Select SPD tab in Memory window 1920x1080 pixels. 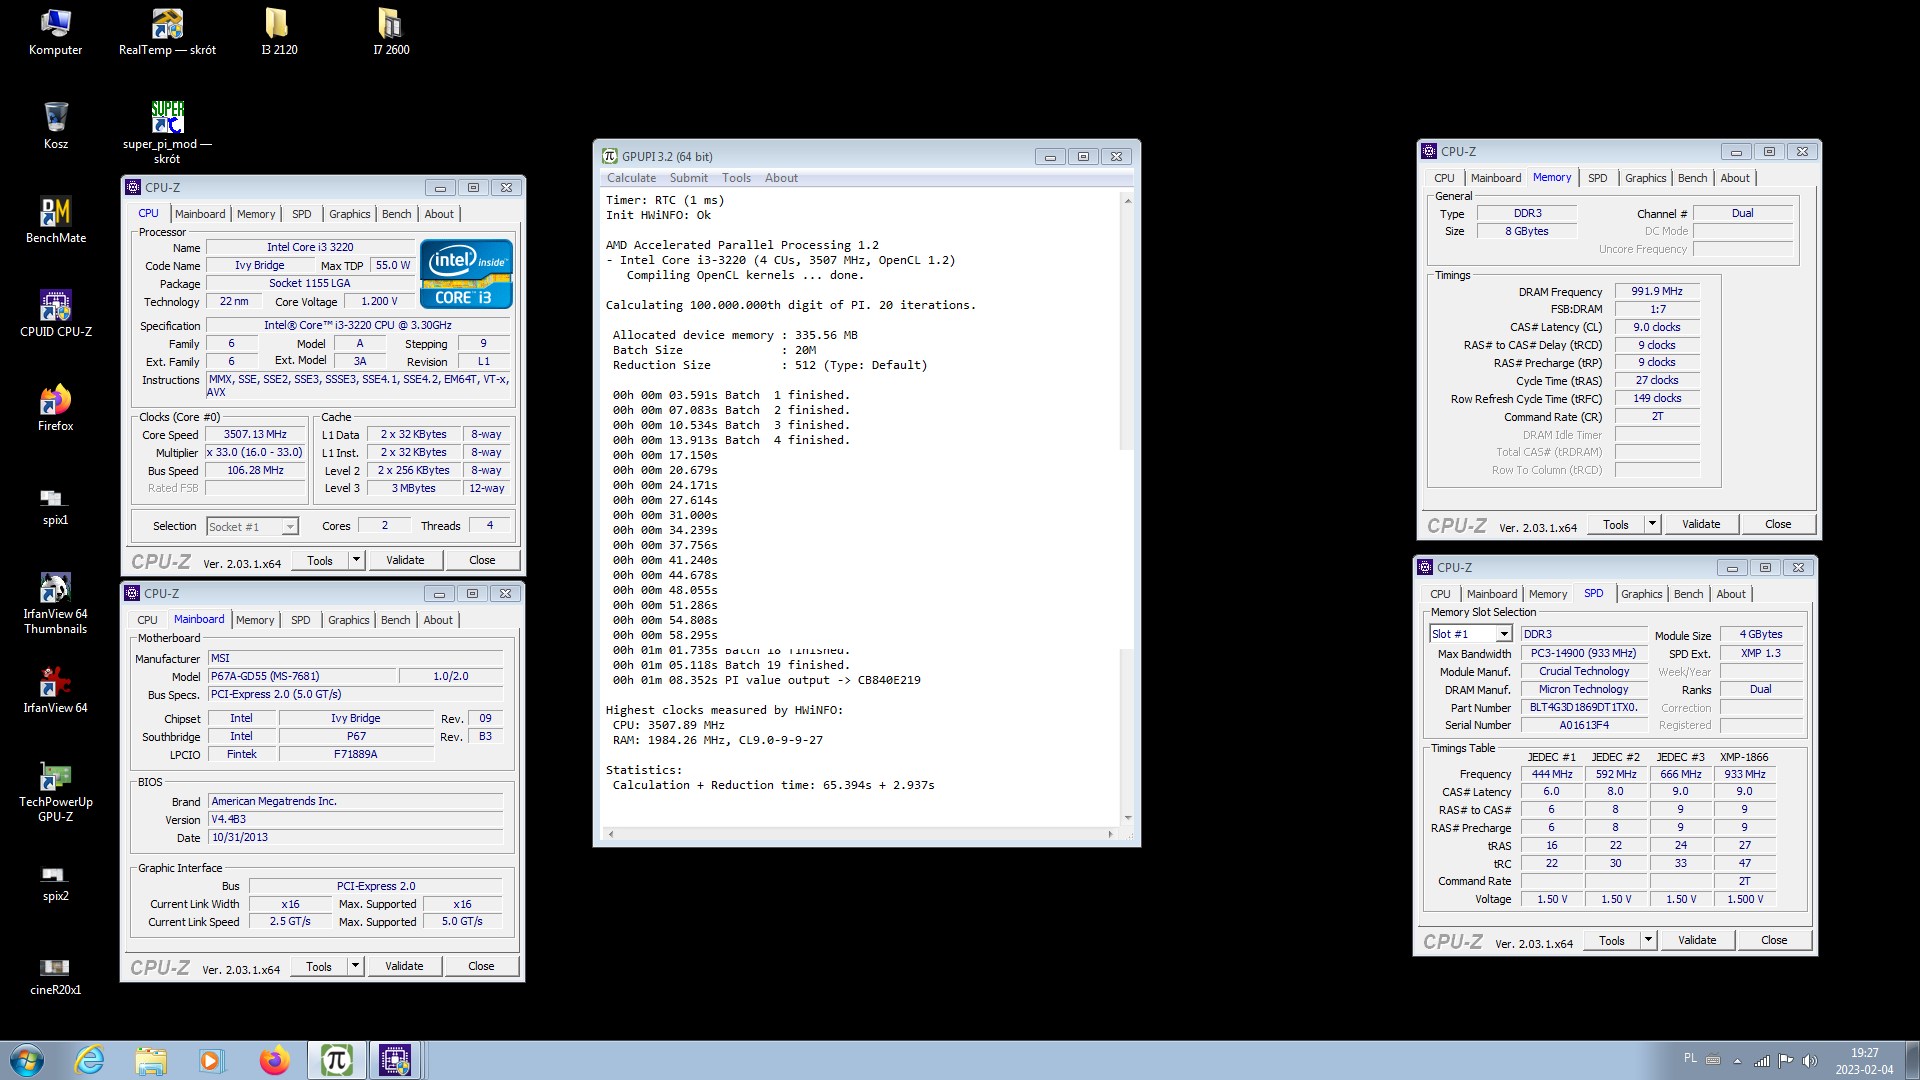point(1597,178)
